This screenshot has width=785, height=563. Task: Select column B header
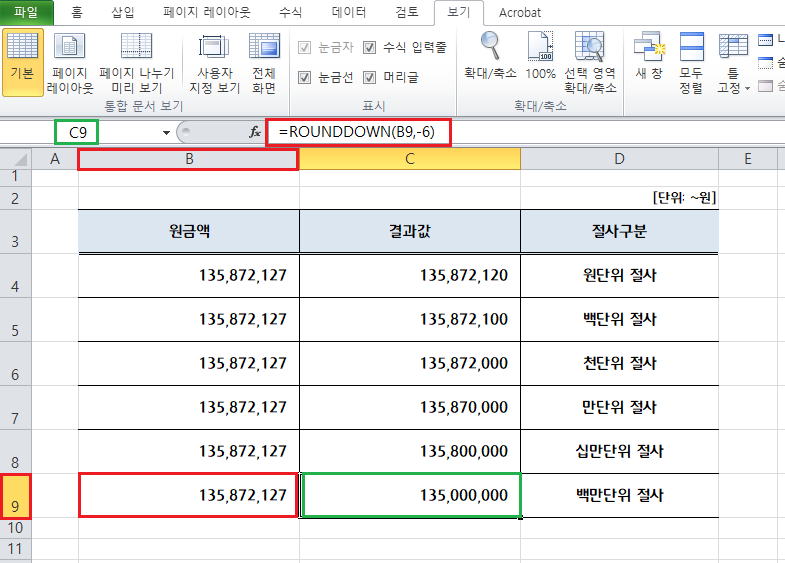tap(189, 159)
